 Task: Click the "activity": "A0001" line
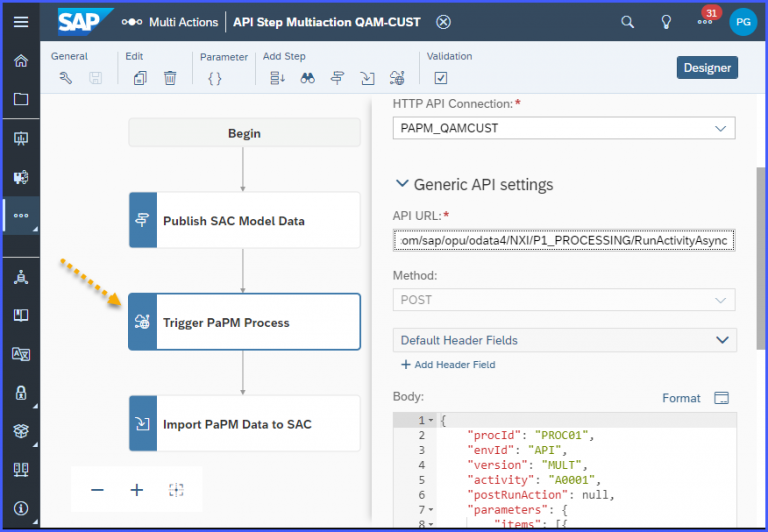(534, 480)
